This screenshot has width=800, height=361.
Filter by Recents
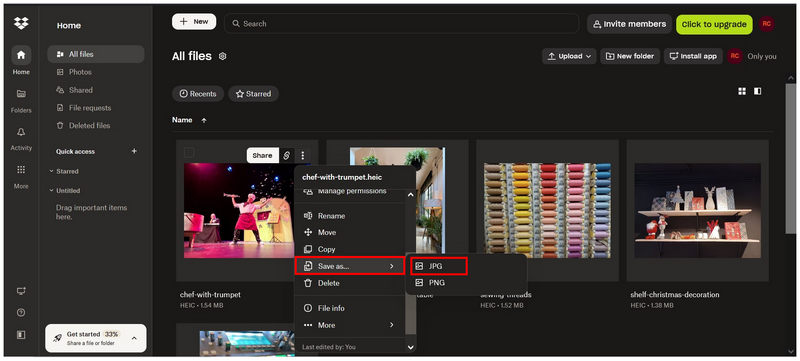click(x=198, y=94)
